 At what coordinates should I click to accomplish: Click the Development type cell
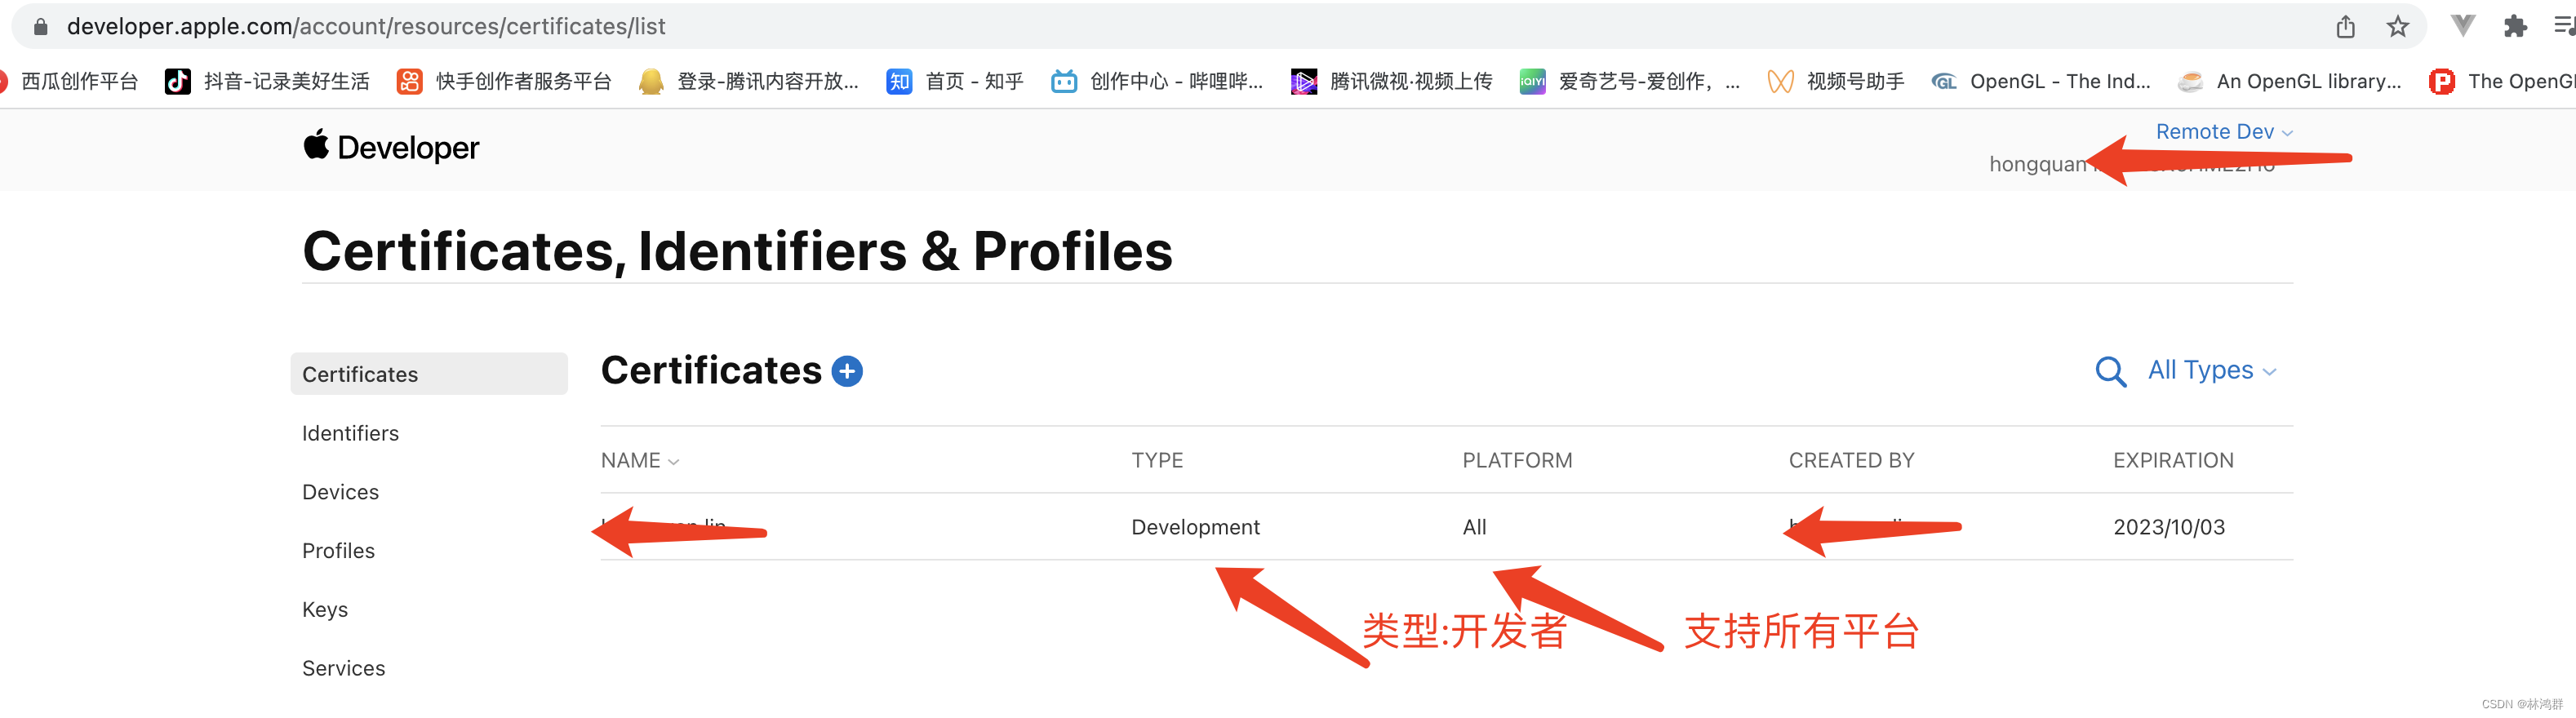coord(1195,527)
